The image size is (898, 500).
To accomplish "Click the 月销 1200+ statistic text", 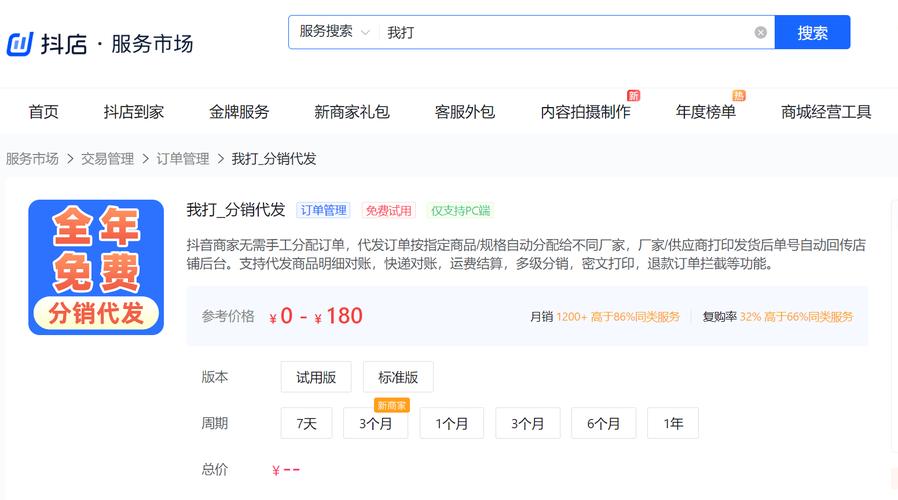I will point(605,317).
